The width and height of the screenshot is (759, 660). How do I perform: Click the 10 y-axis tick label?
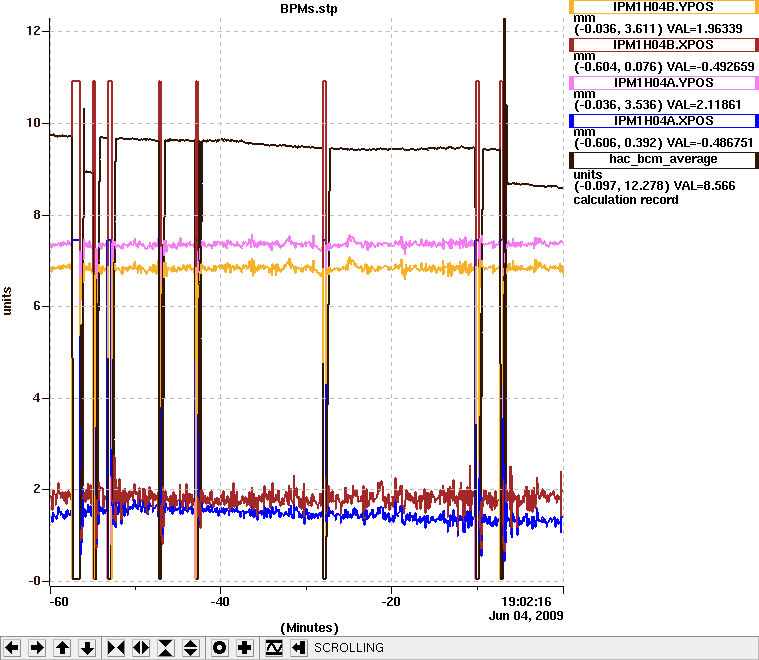pos(33,123)
